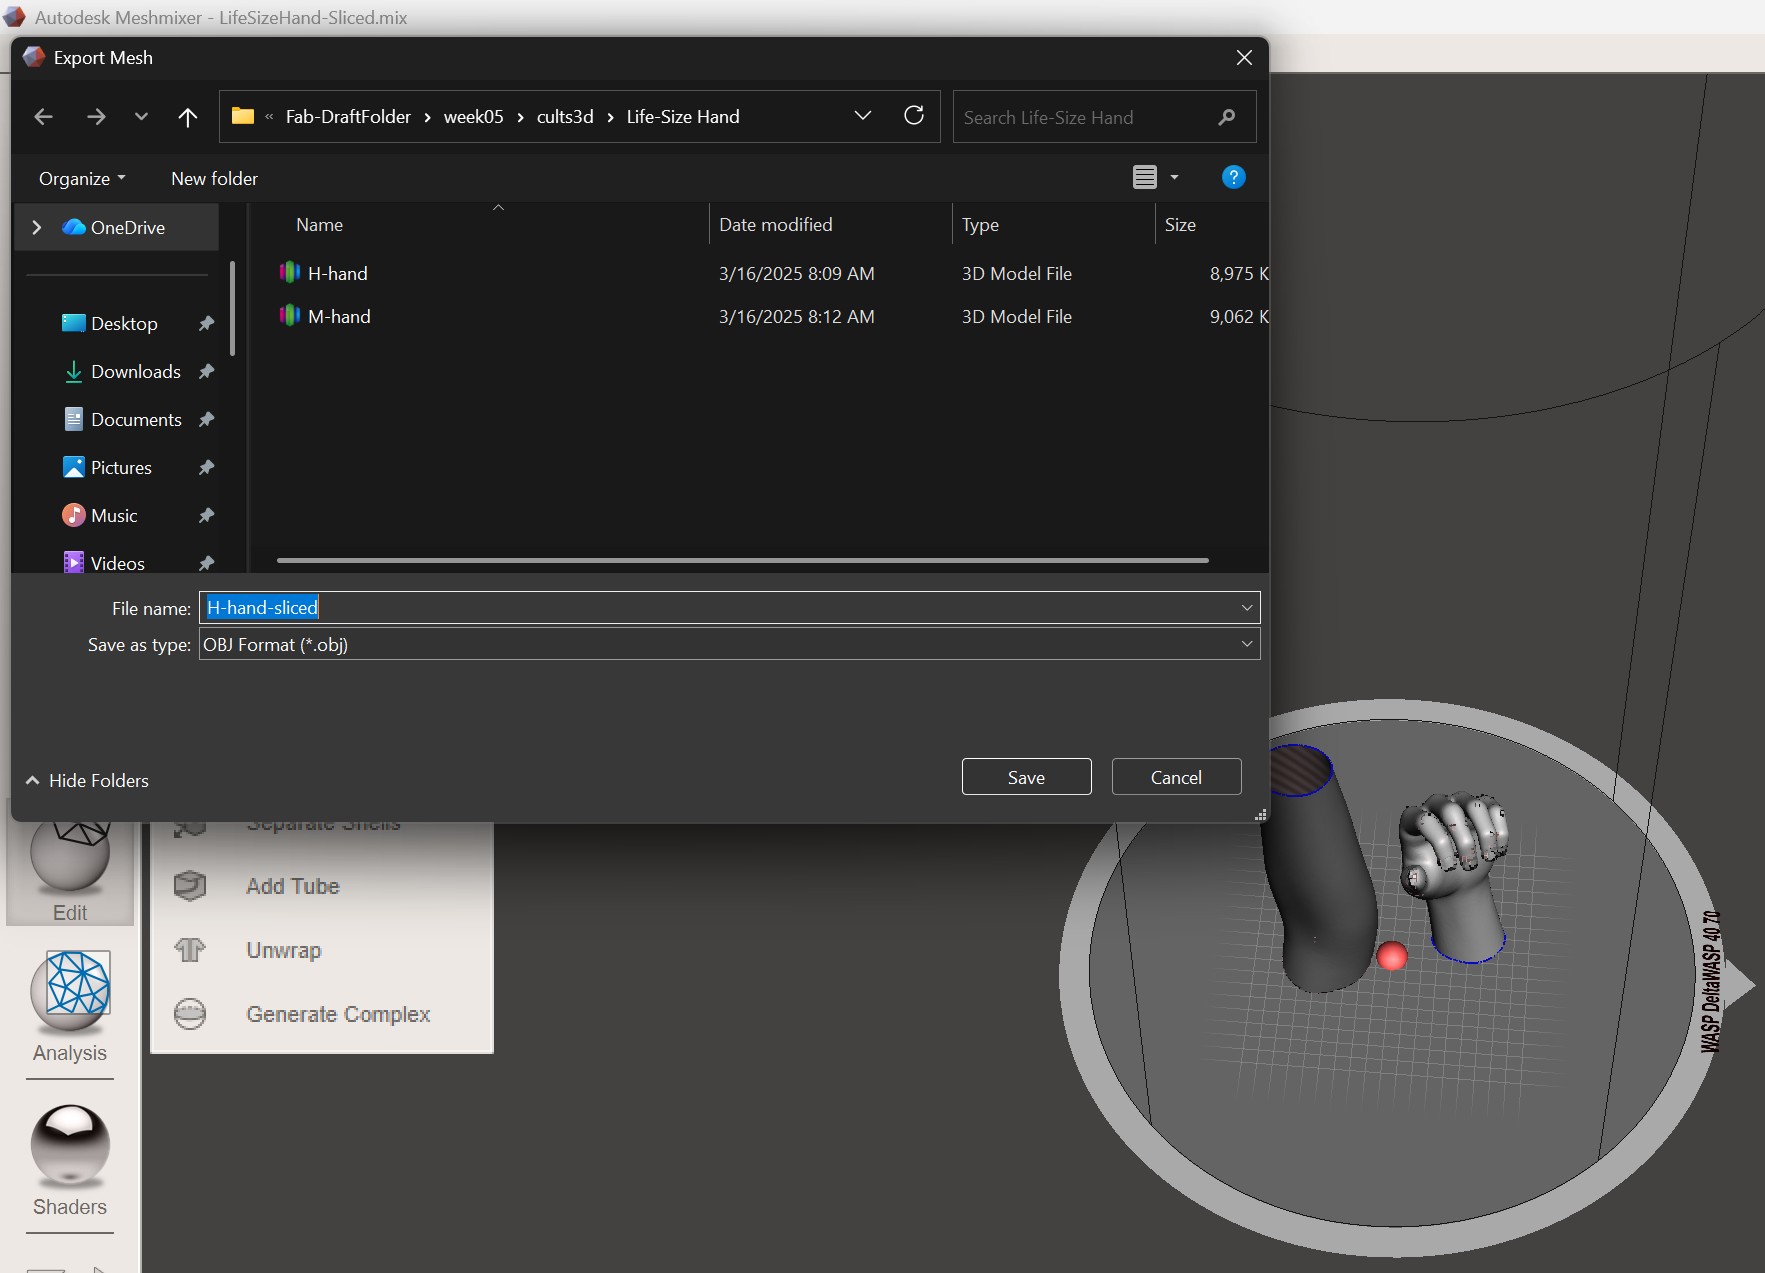Change the file view layout icon
This screenshot has height=1273, width=1765.
1145,177
